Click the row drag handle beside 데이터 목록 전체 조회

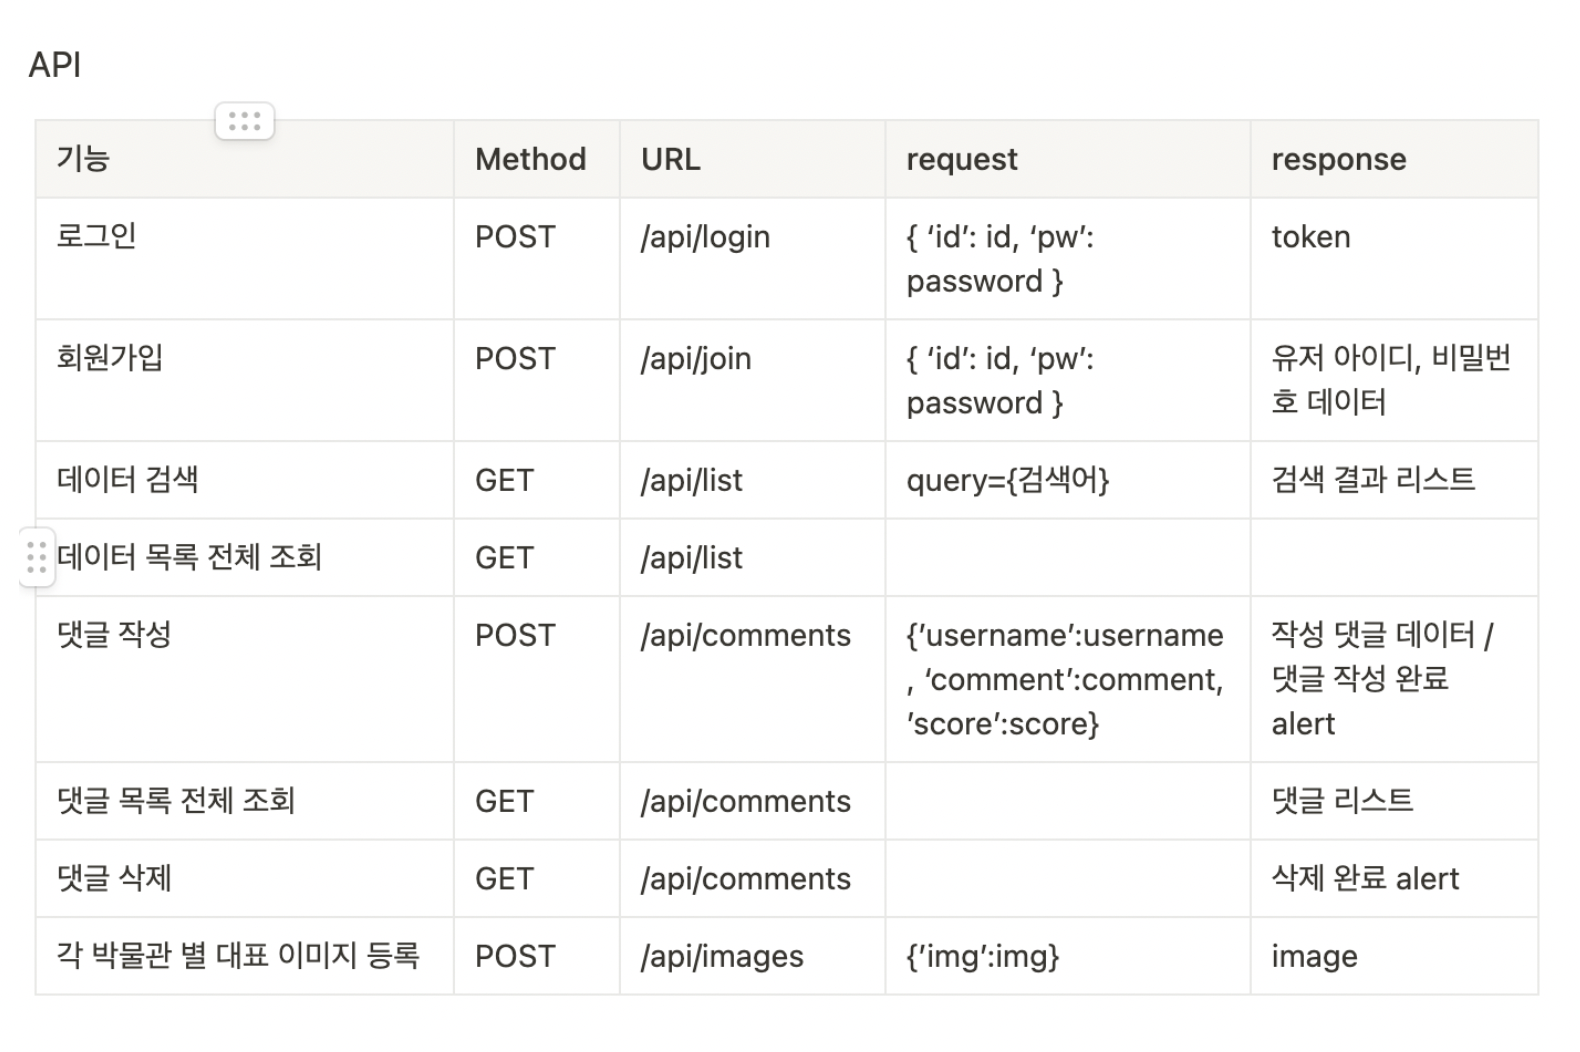37,557
